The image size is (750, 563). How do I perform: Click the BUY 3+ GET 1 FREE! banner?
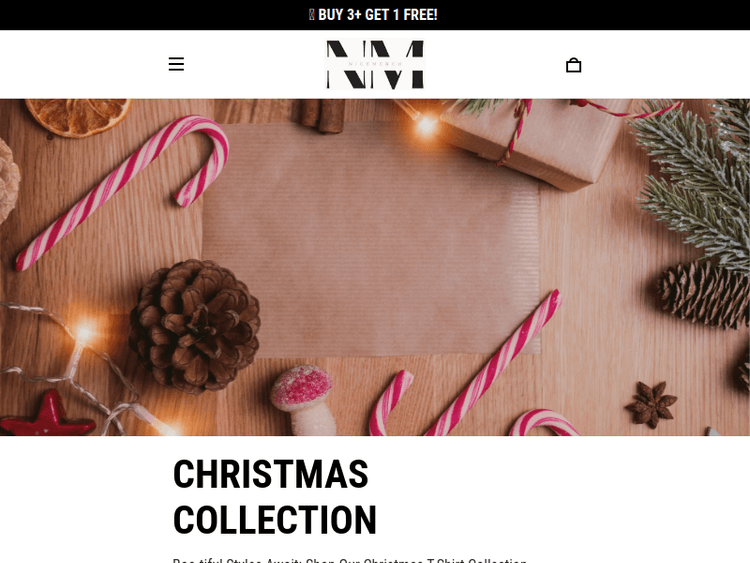[374, 15]
